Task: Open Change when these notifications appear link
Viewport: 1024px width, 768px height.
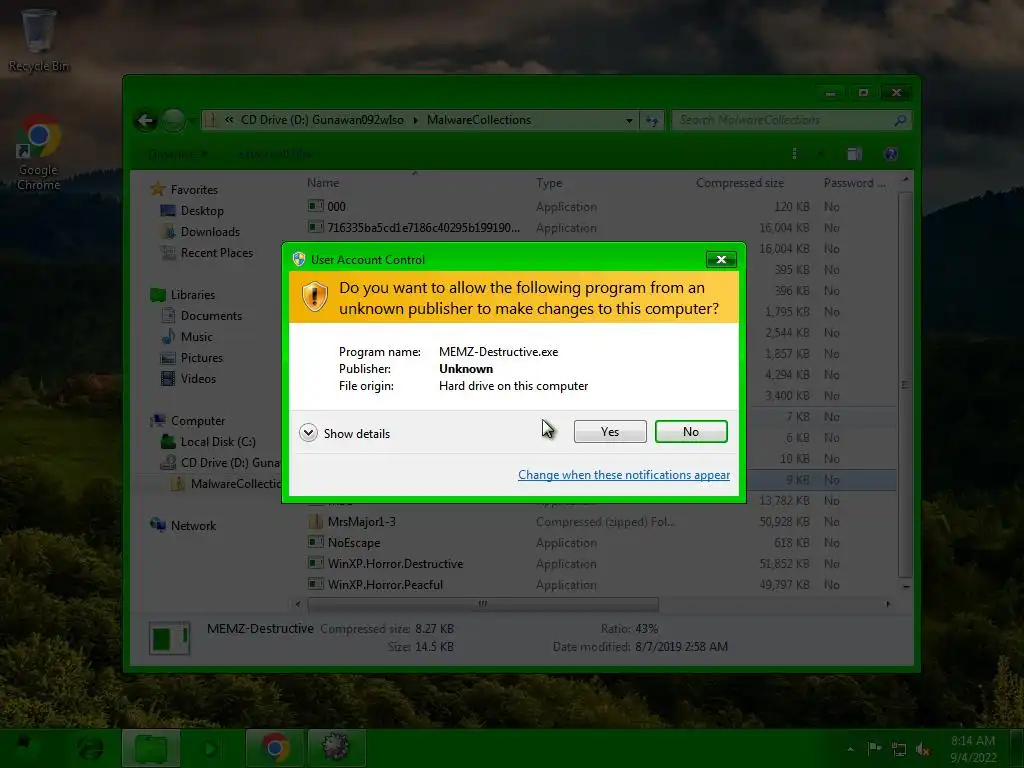Action: pyautogui.click(x=624, y=475)
